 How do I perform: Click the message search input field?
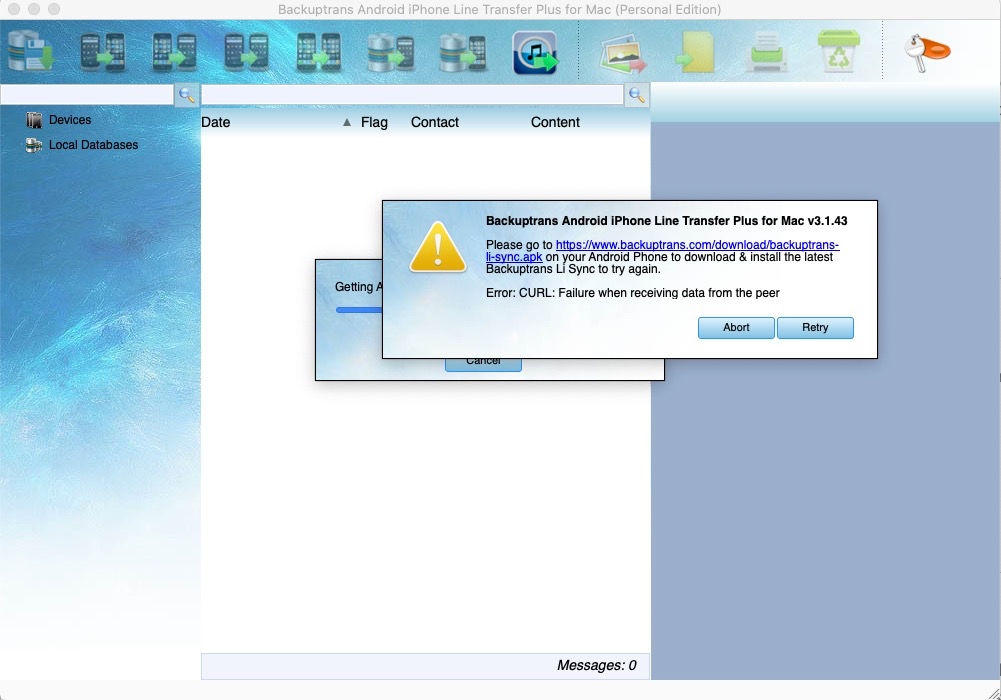tap(412, 94)
